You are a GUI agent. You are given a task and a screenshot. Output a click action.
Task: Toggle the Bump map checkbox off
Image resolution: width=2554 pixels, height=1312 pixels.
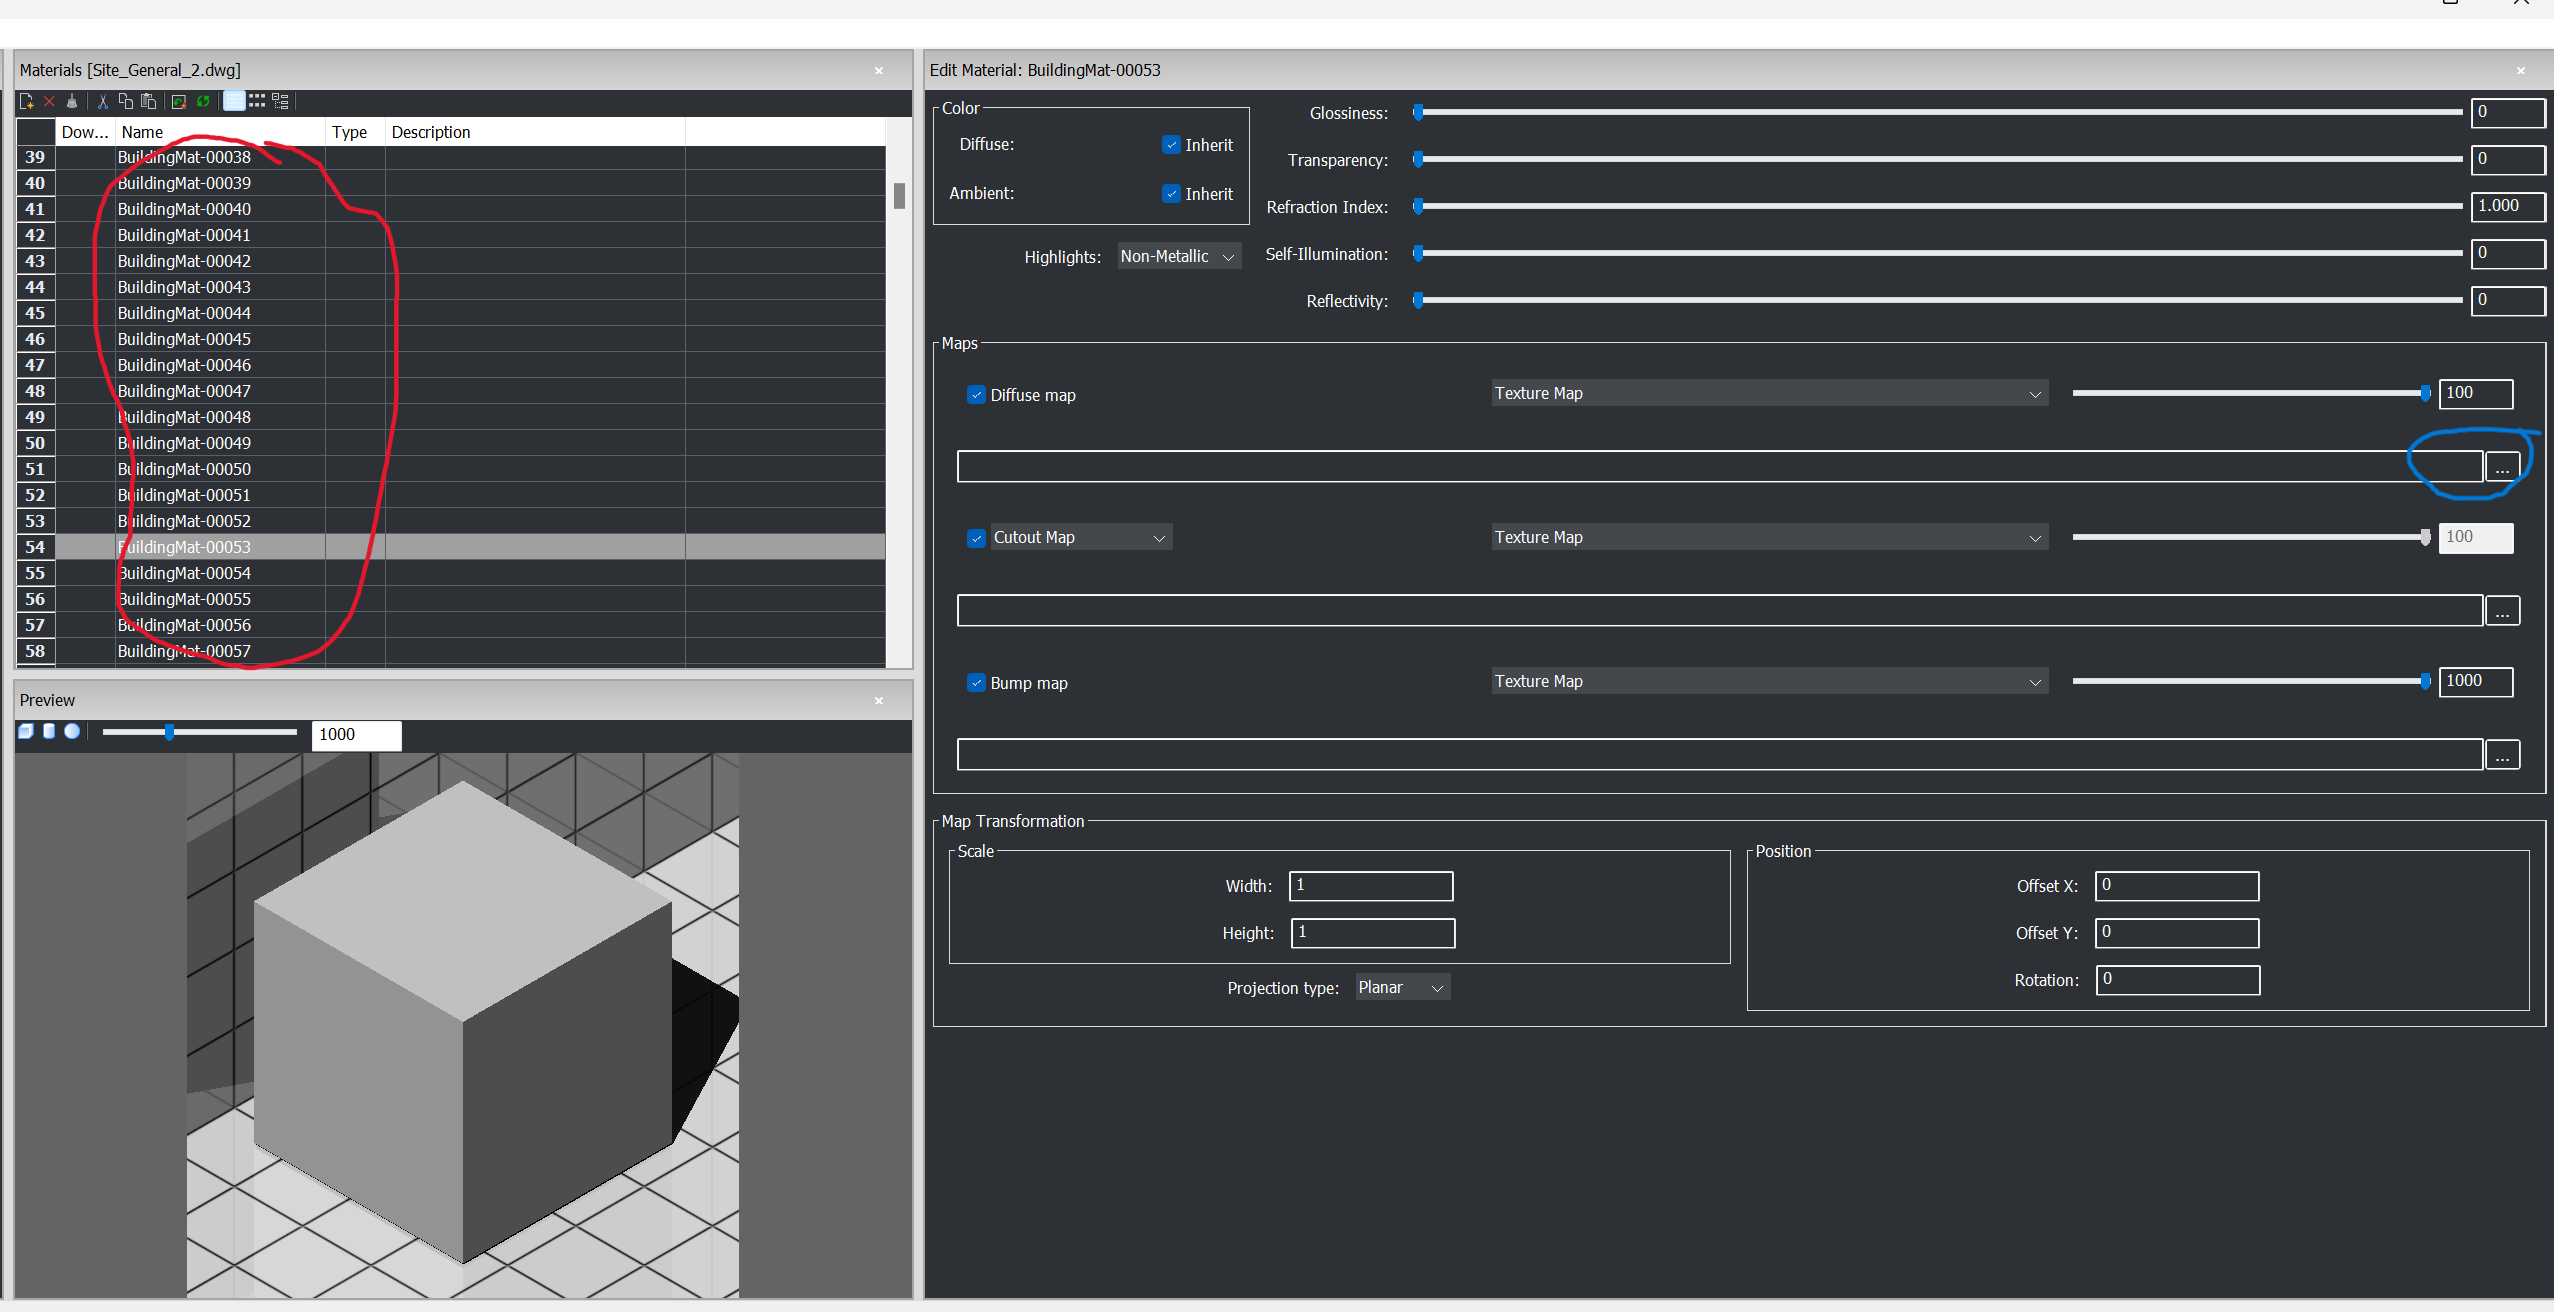pyautogui.click(x=975, y=681)
